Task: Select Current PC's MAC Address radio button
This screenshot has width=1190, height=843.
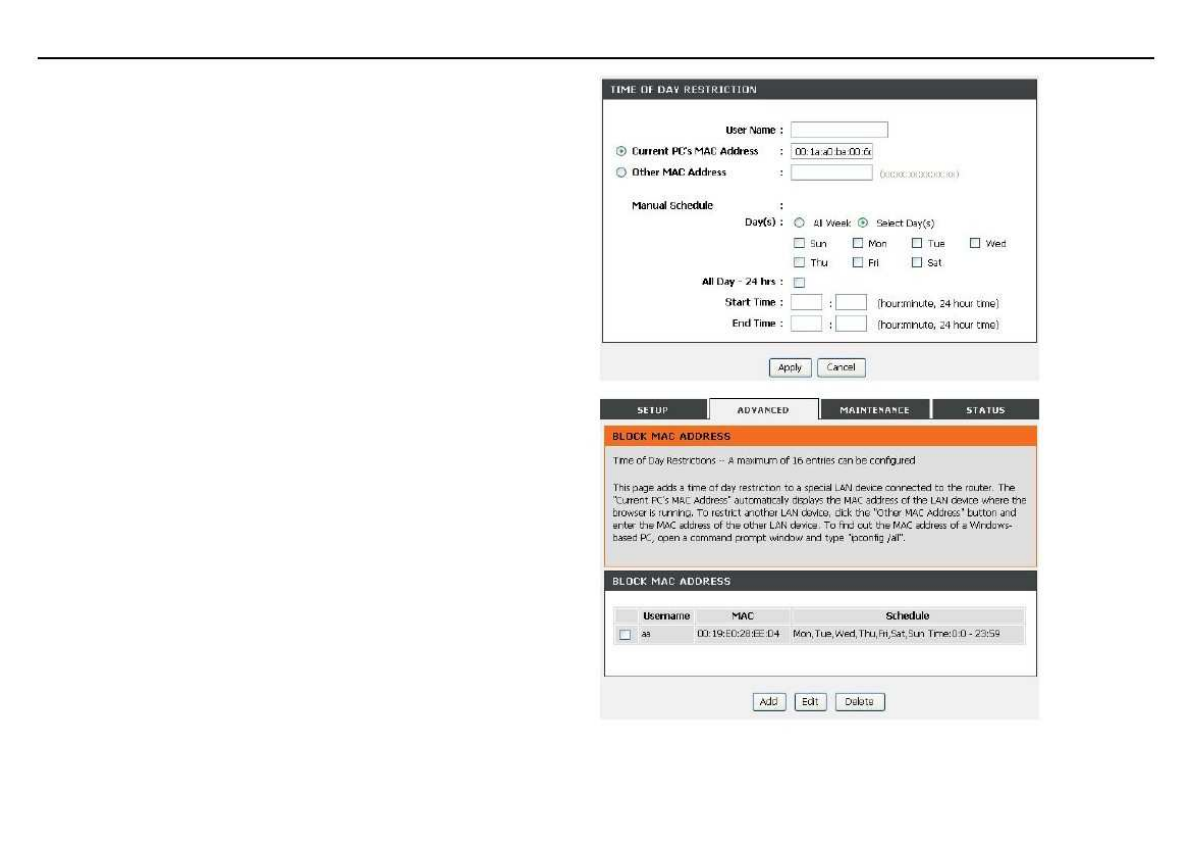Action: pos(622,151)
